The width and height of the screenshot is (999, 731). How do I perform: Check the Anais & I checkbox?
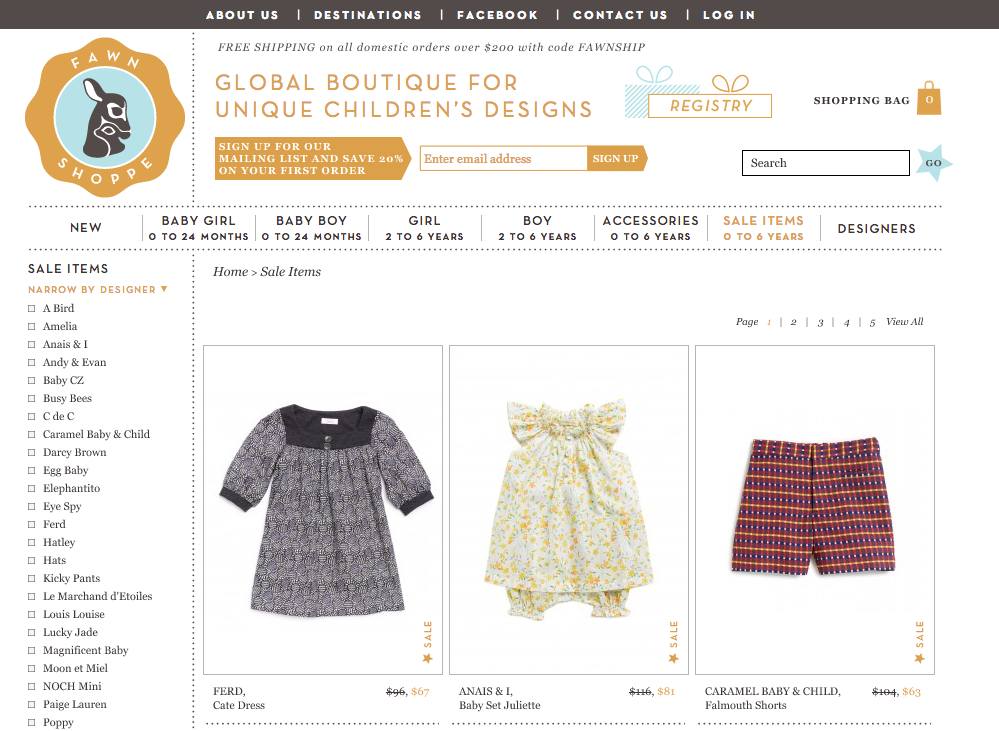coord(31,344)
